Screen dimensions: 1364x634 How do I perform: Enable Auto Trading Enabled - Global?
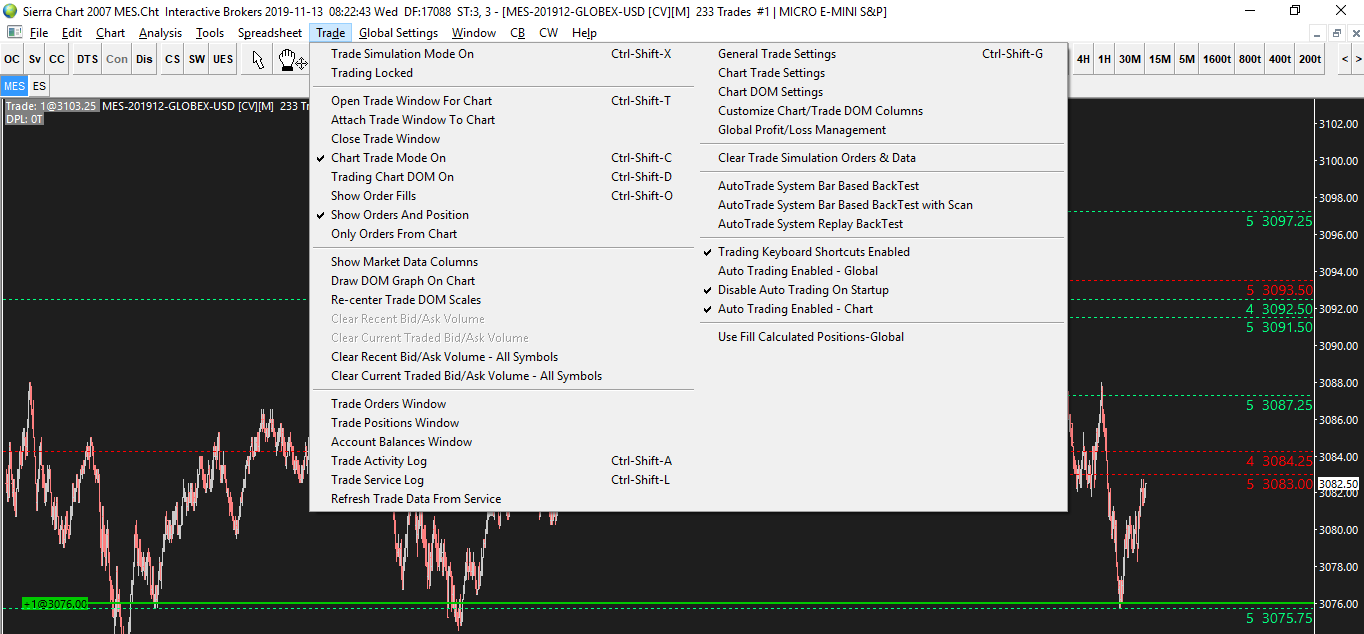(x=883, y=271)
